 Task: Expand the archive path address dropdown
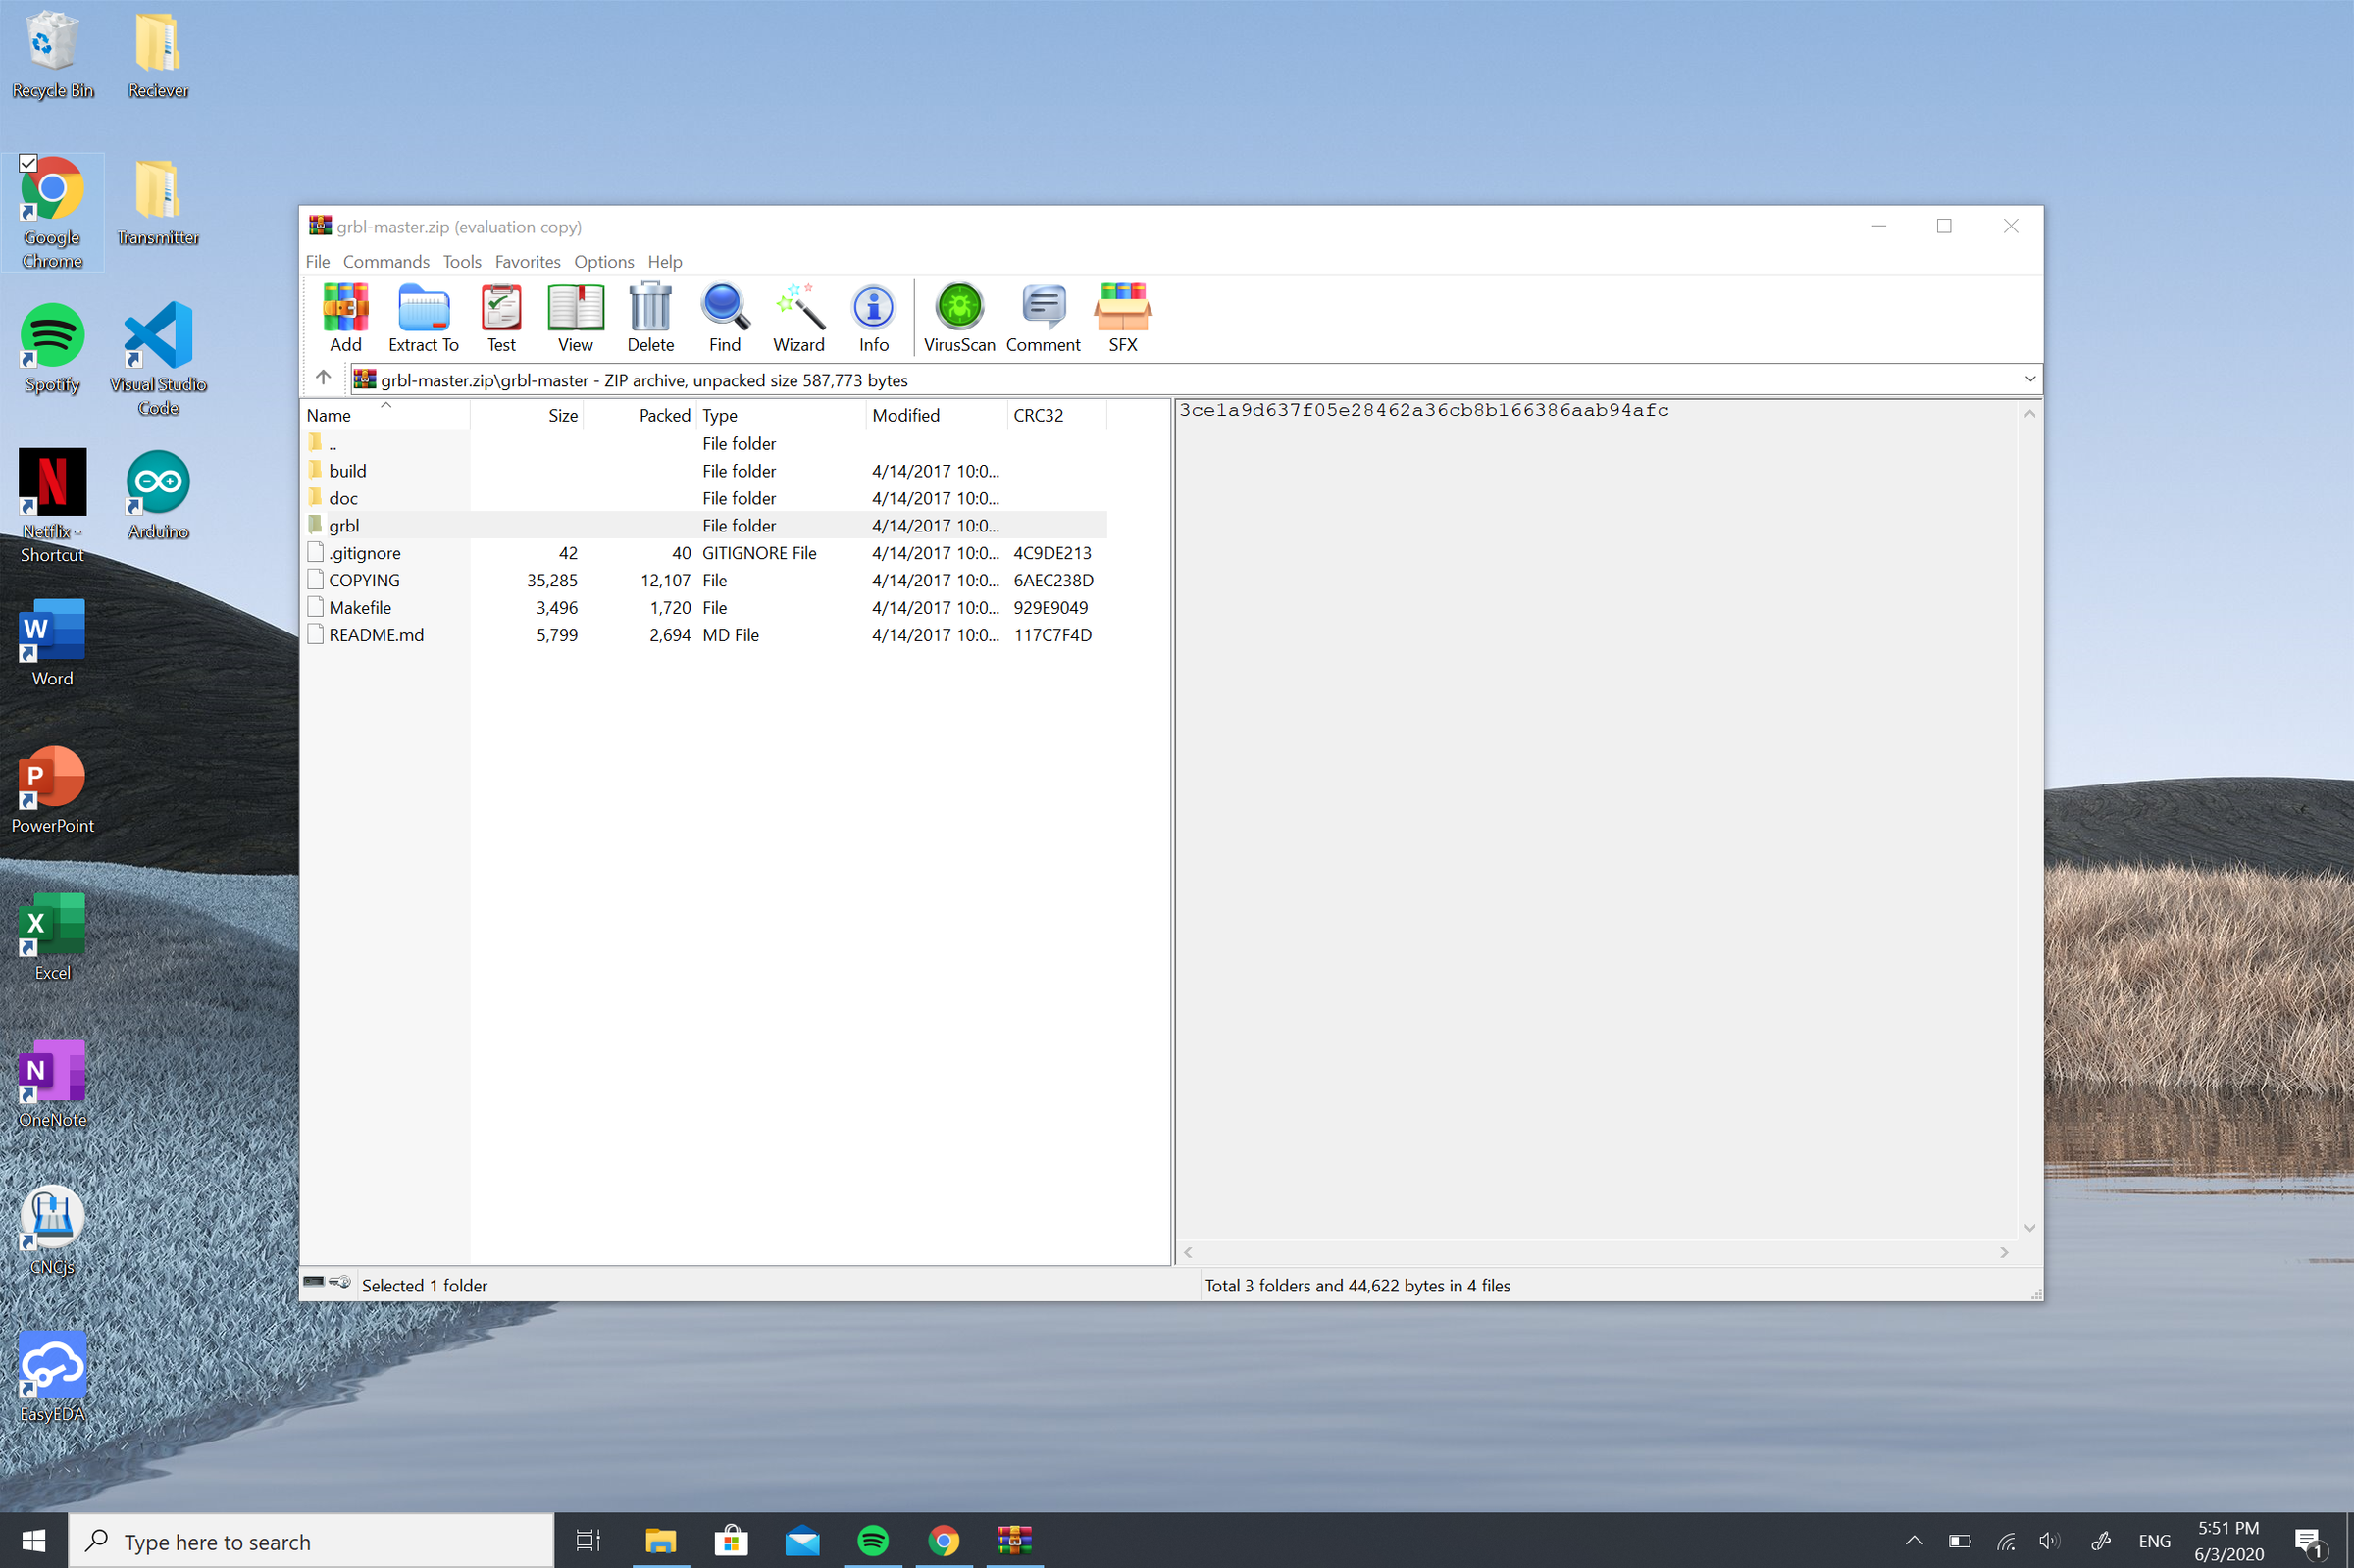[2029, 379]
